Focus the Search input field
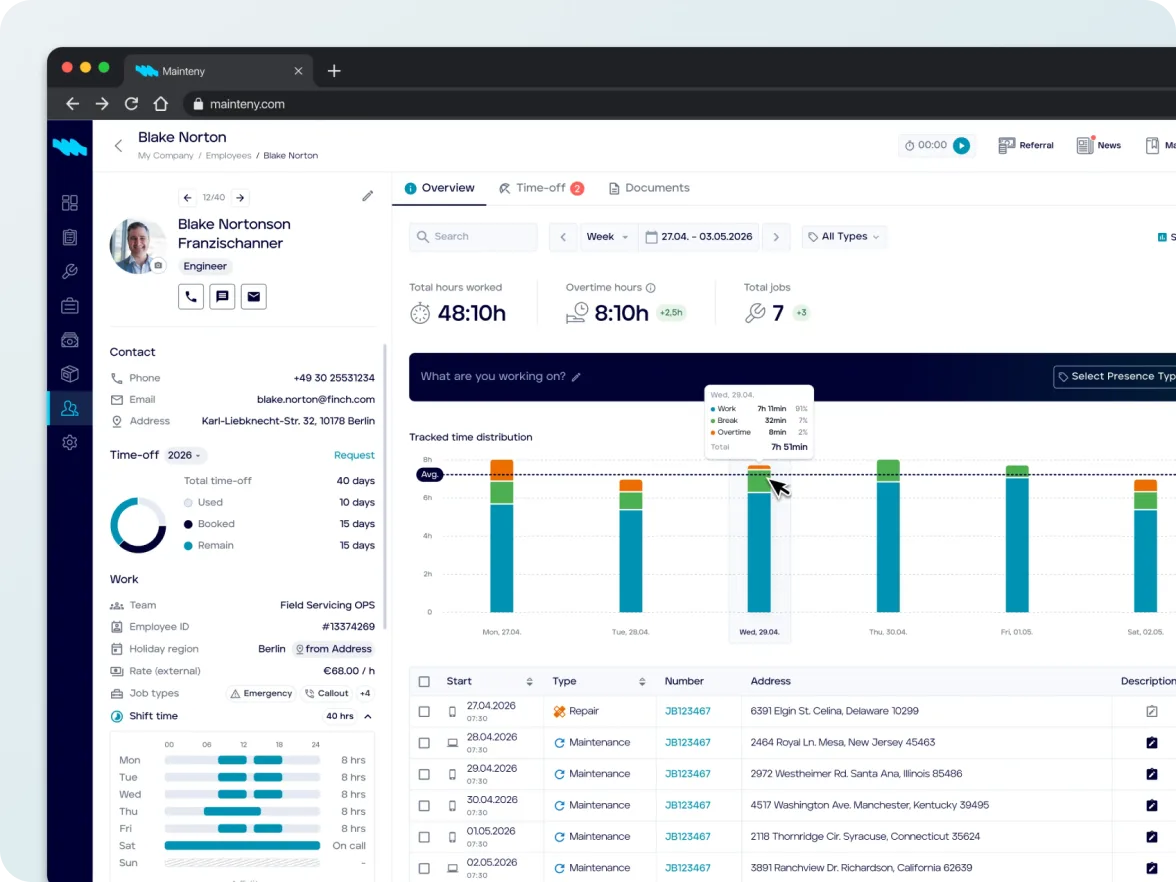Image resolution: width=1176 pixels, height=882 pixels. click(473, 236)
